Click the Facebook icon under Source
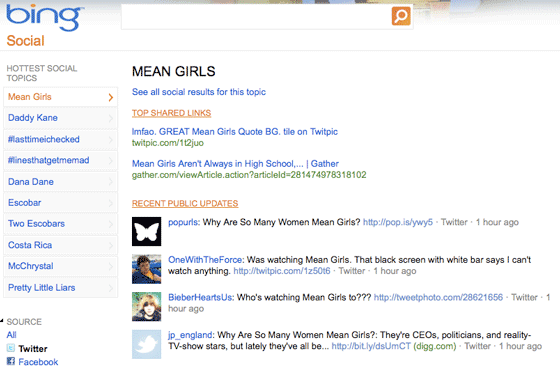Viewport: 560px width, 376px height. tap(11, 361)
